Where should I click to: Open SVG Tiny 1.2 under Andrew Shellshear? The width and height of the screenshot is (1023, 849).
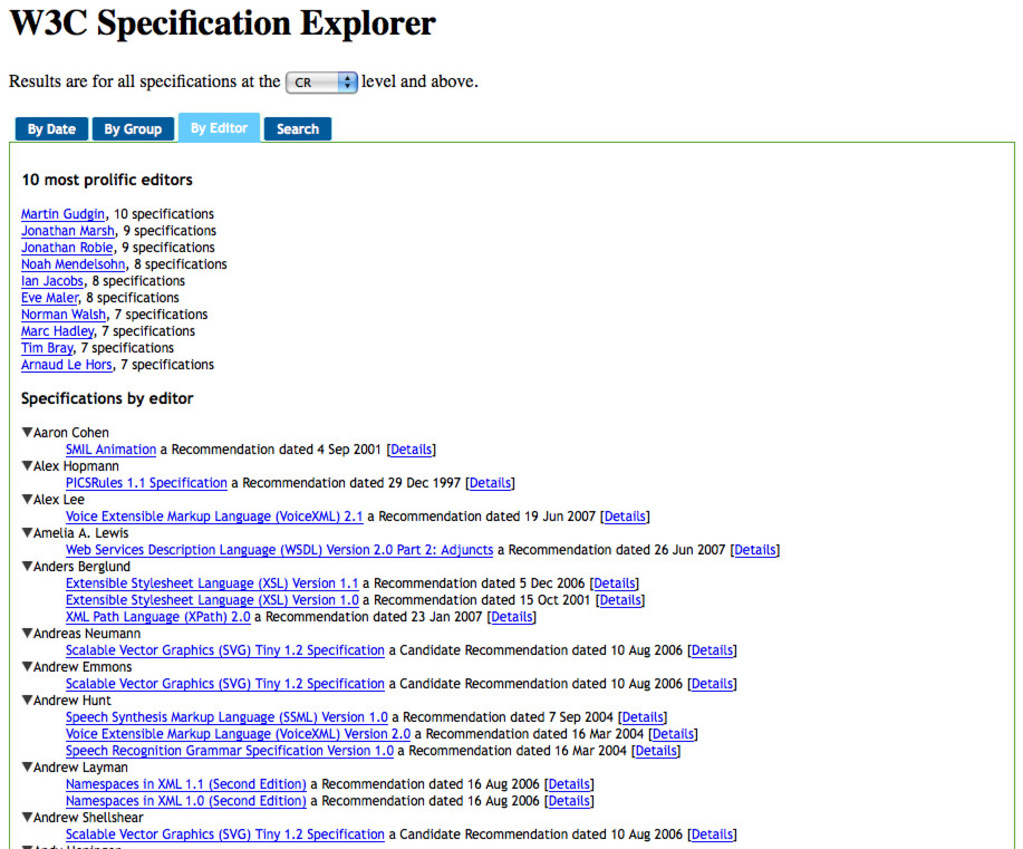(x=225, y=835)
